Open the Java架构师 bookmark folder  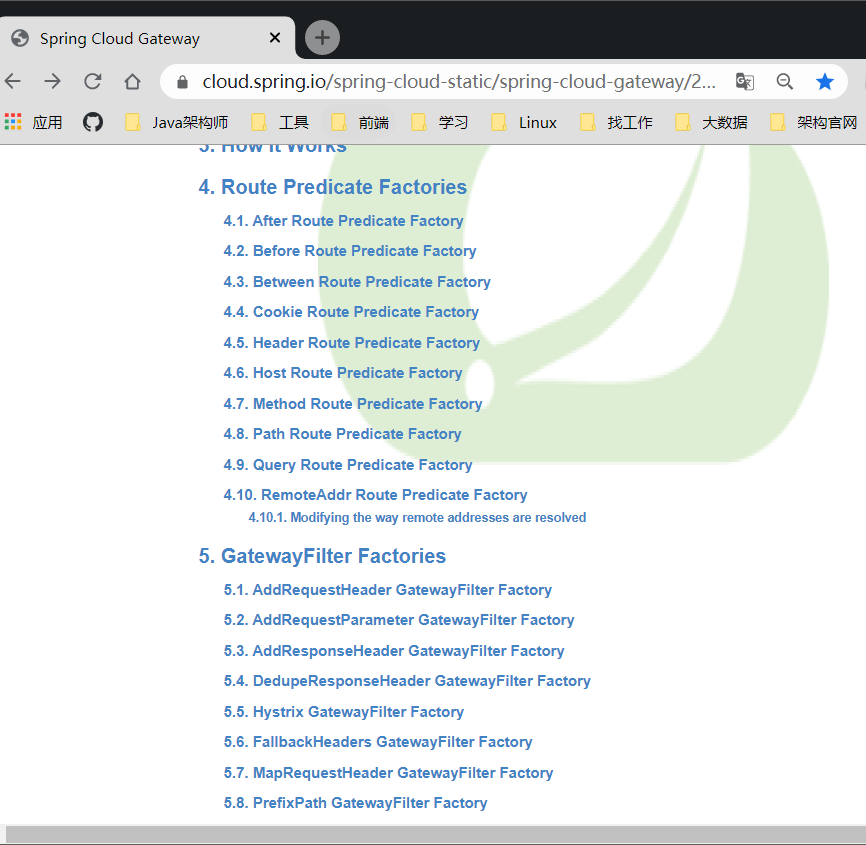click(x=177, y=122)
